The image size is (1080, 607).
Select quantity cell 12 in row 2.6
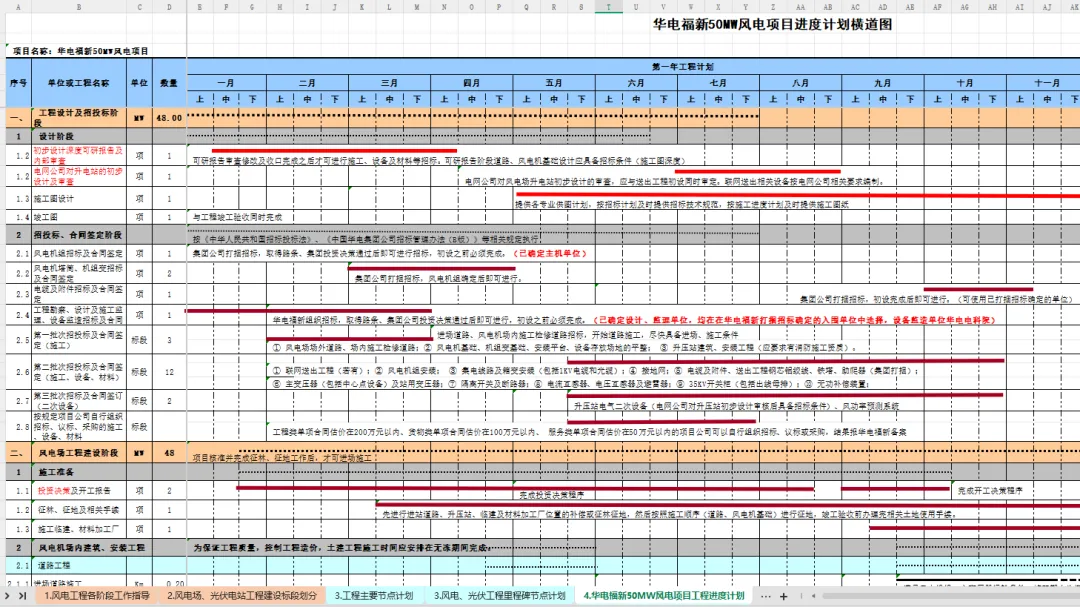click(x=169, y=372)
